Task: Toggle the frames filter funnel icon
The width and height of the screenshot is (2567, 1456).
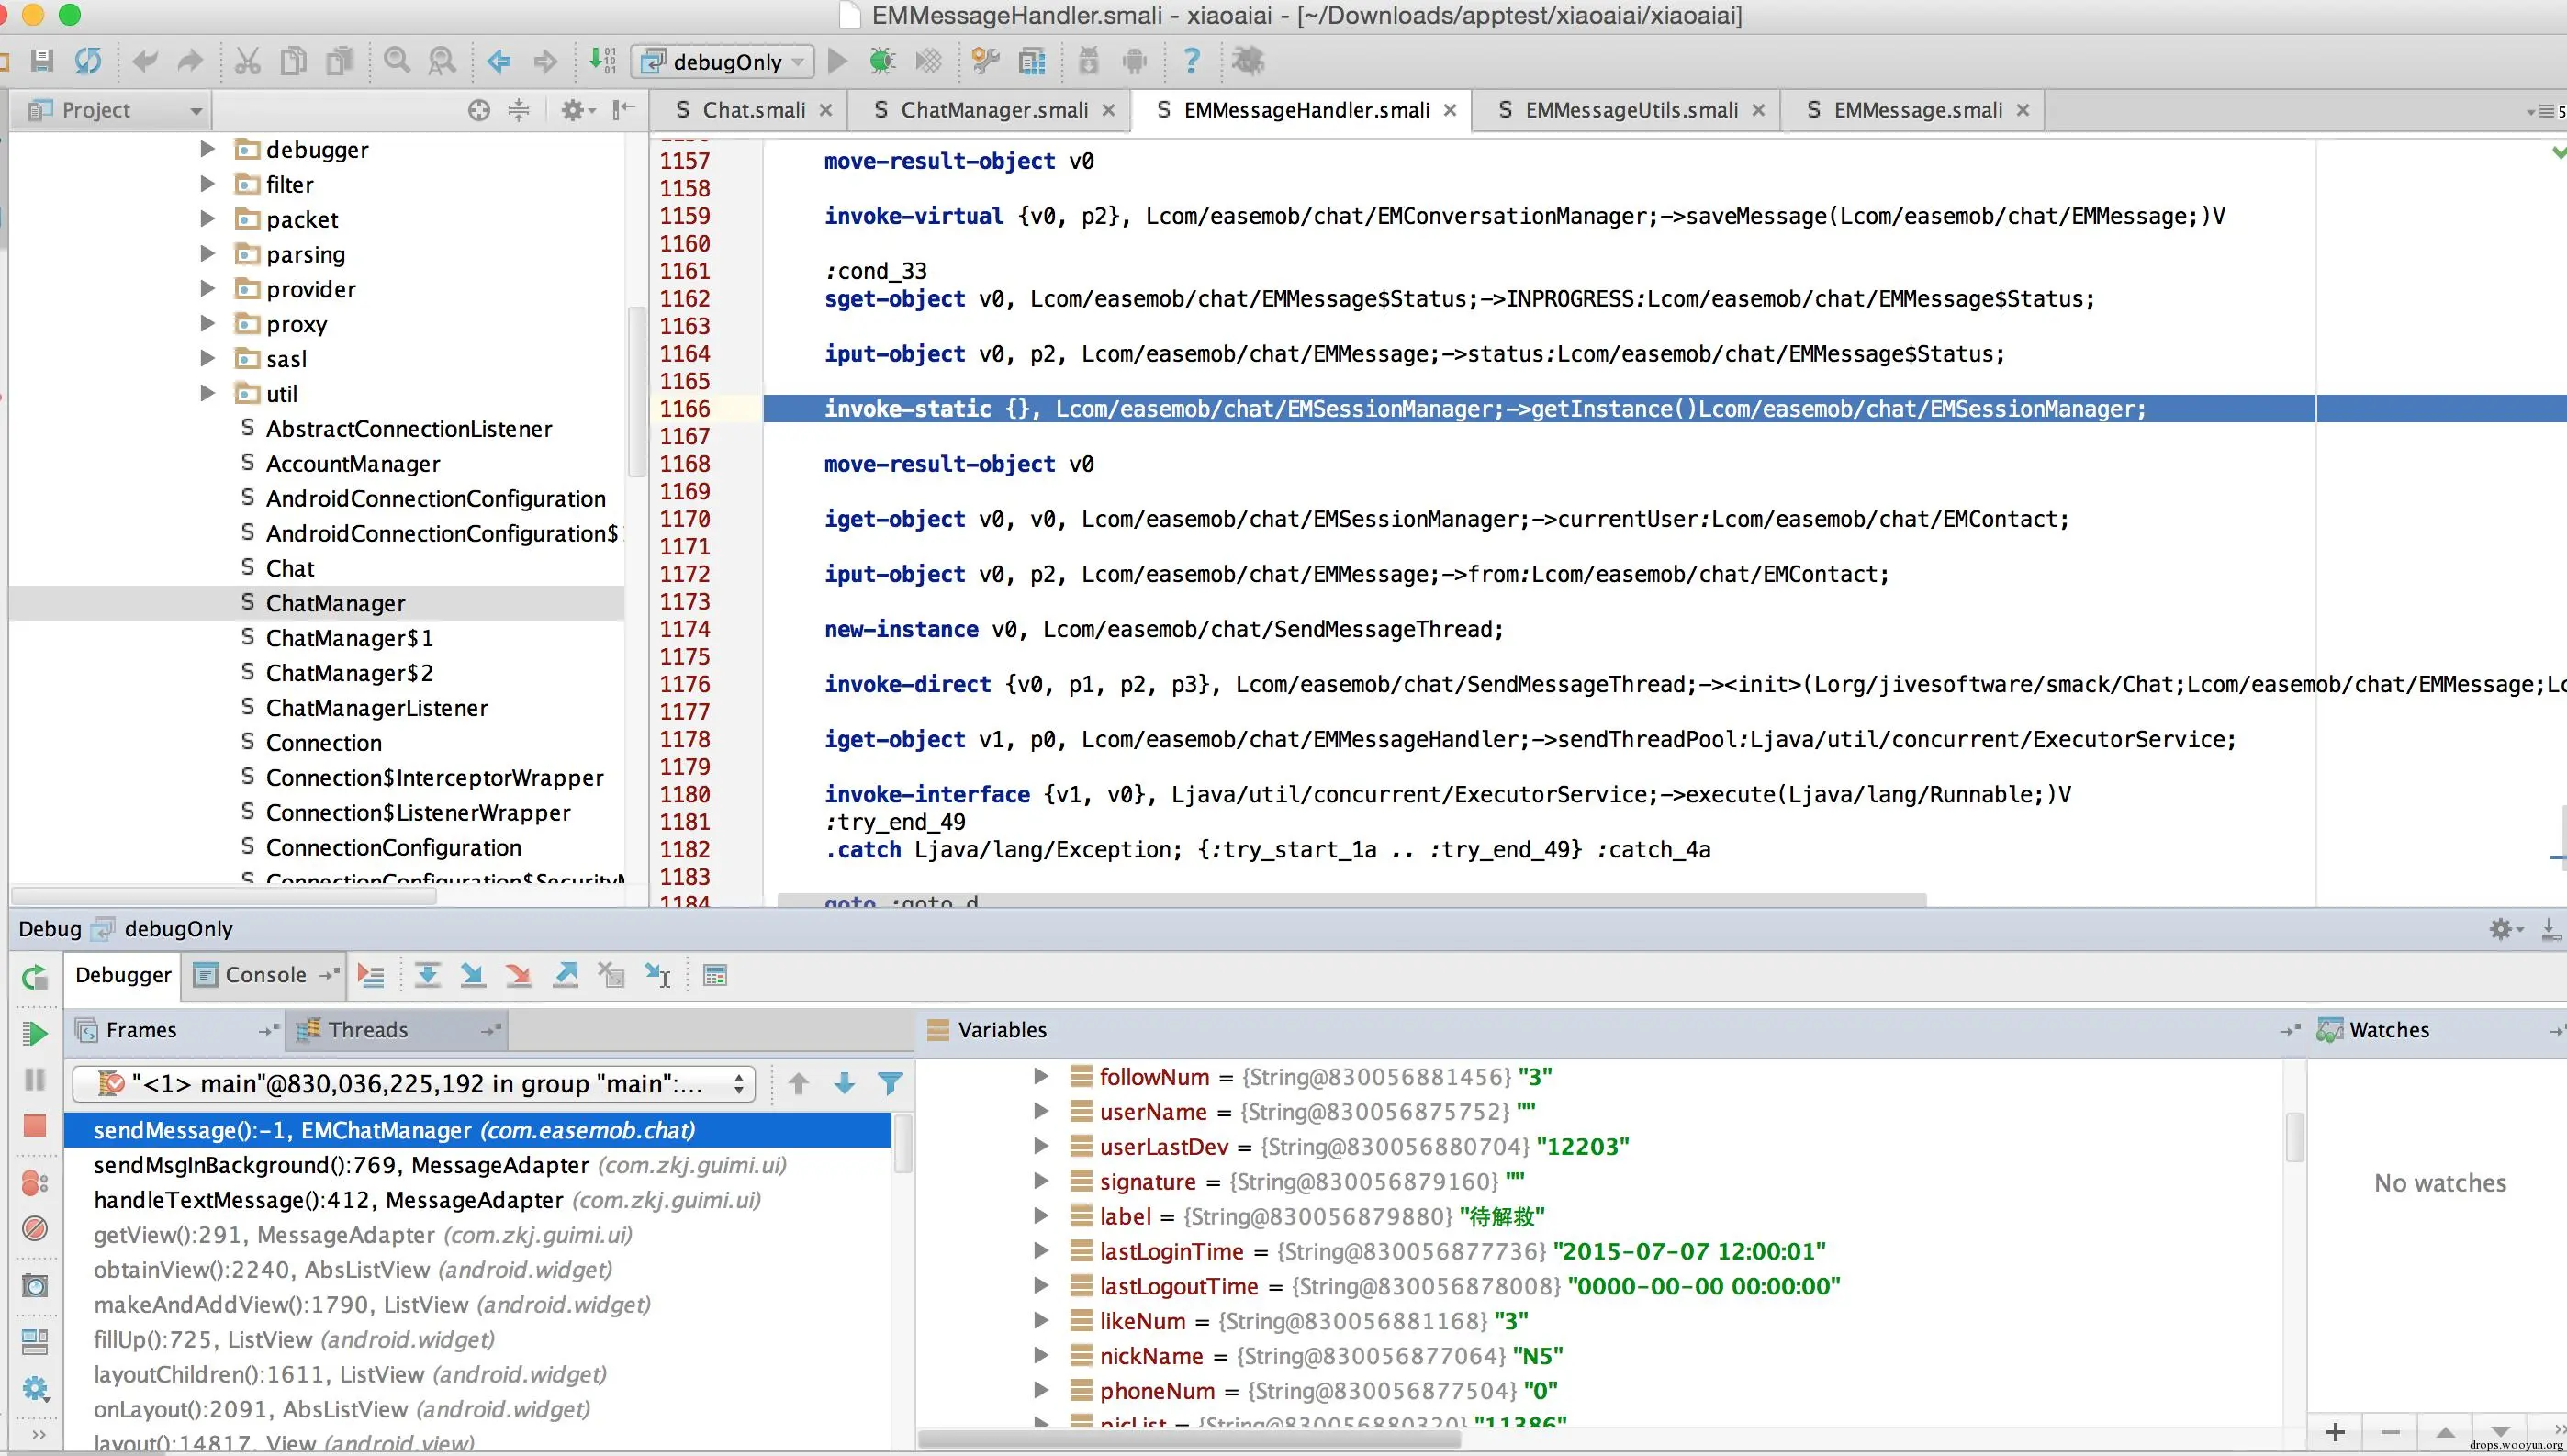Action: [890, 1083]
